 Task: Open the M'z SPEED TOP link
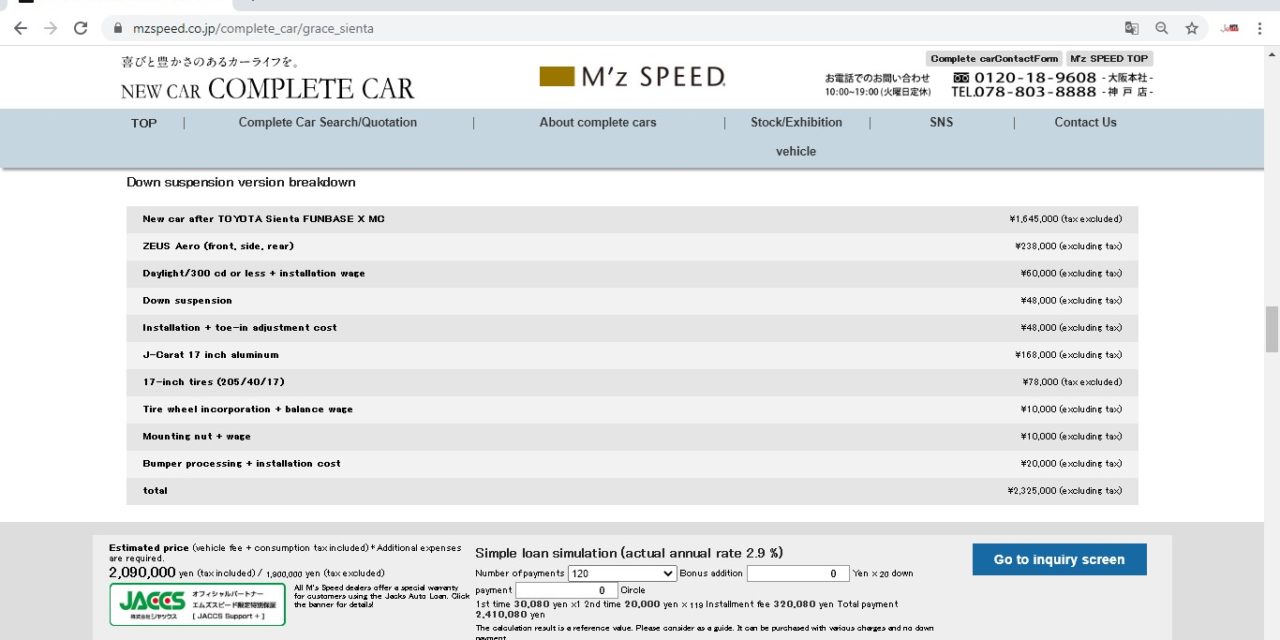coord(1109,59)
